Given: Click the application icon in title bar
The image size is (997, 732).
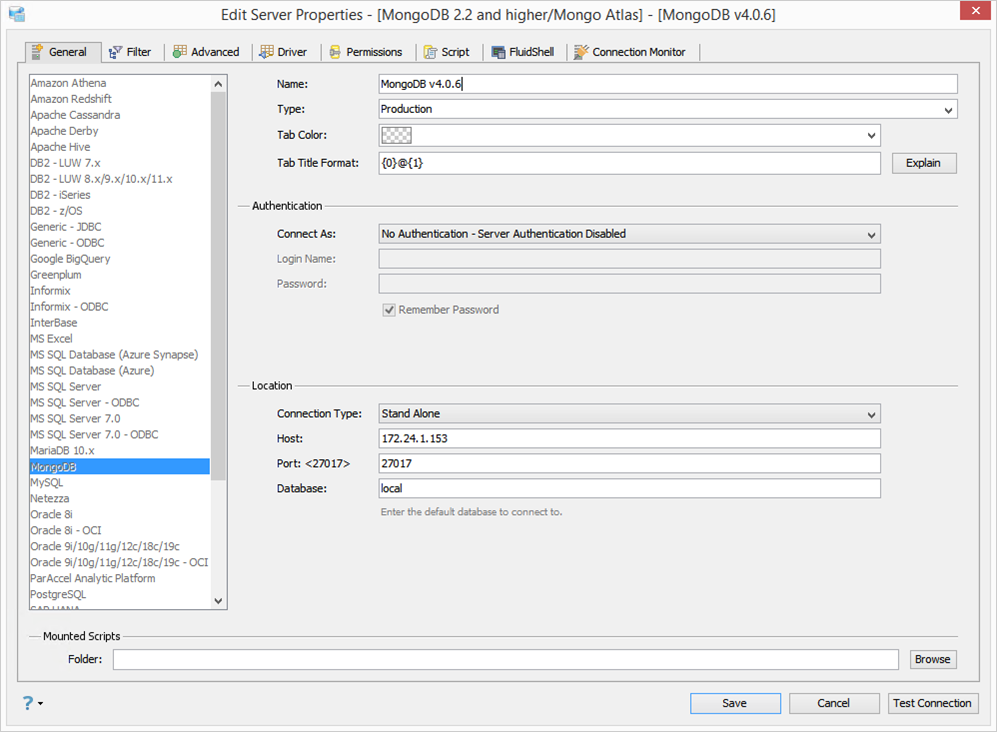Looking at the screenshot, I should [x=17, y=13].
